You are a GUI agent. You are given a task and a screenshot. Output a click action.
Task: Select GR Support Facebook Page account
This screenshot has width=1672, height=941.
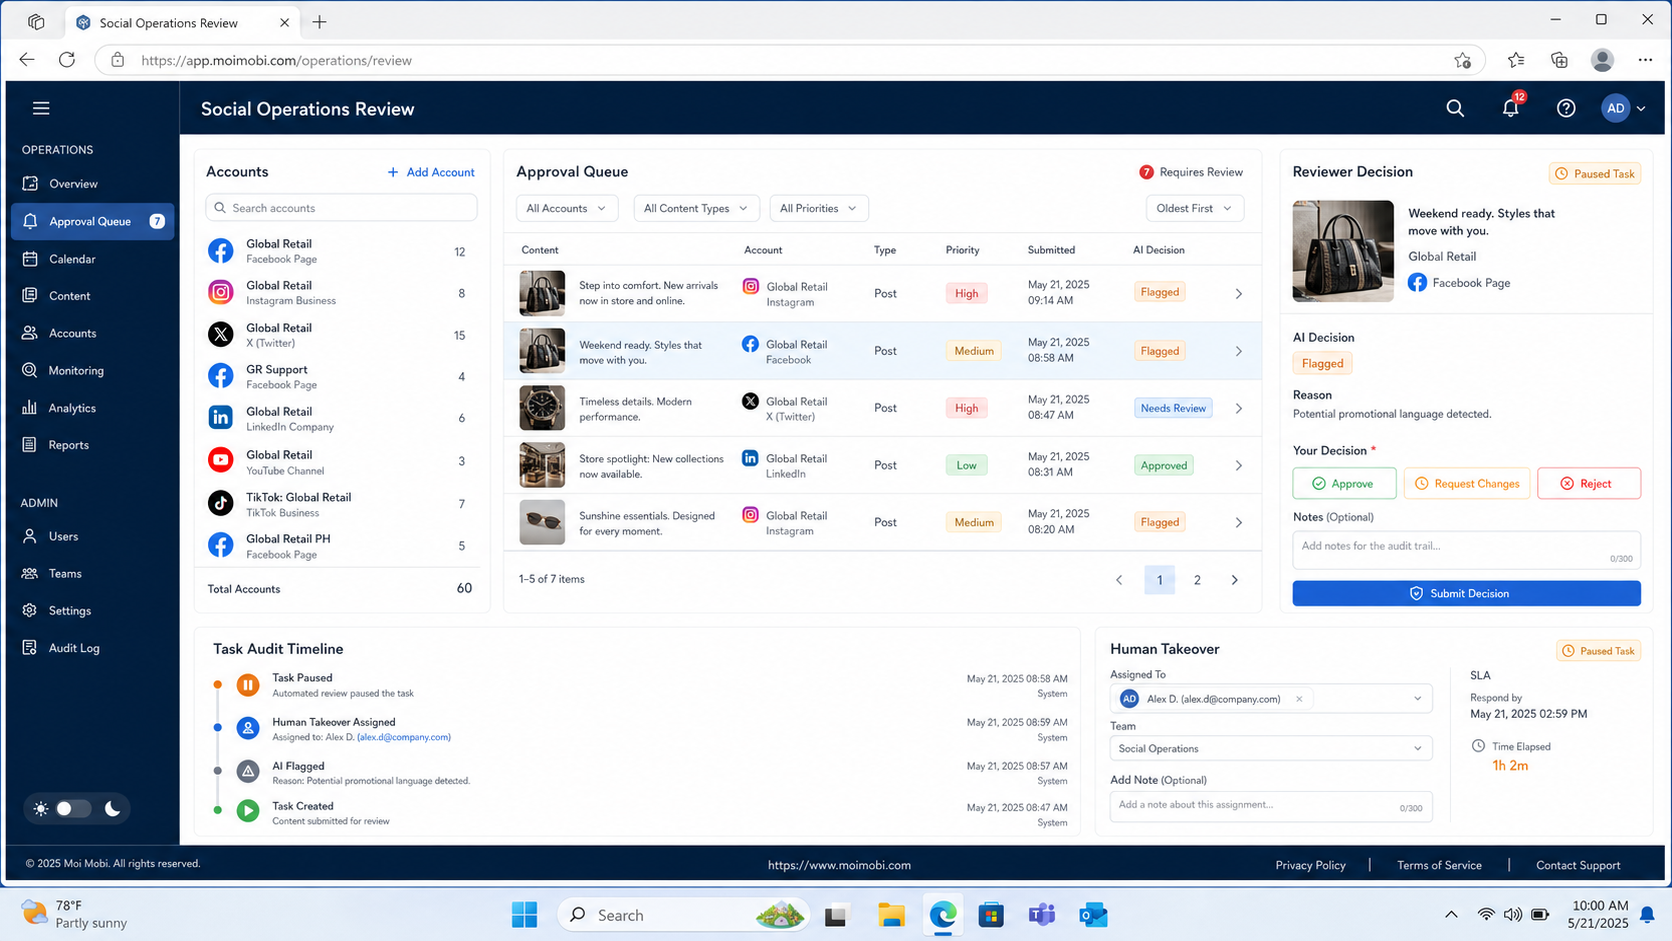point(338,377)
